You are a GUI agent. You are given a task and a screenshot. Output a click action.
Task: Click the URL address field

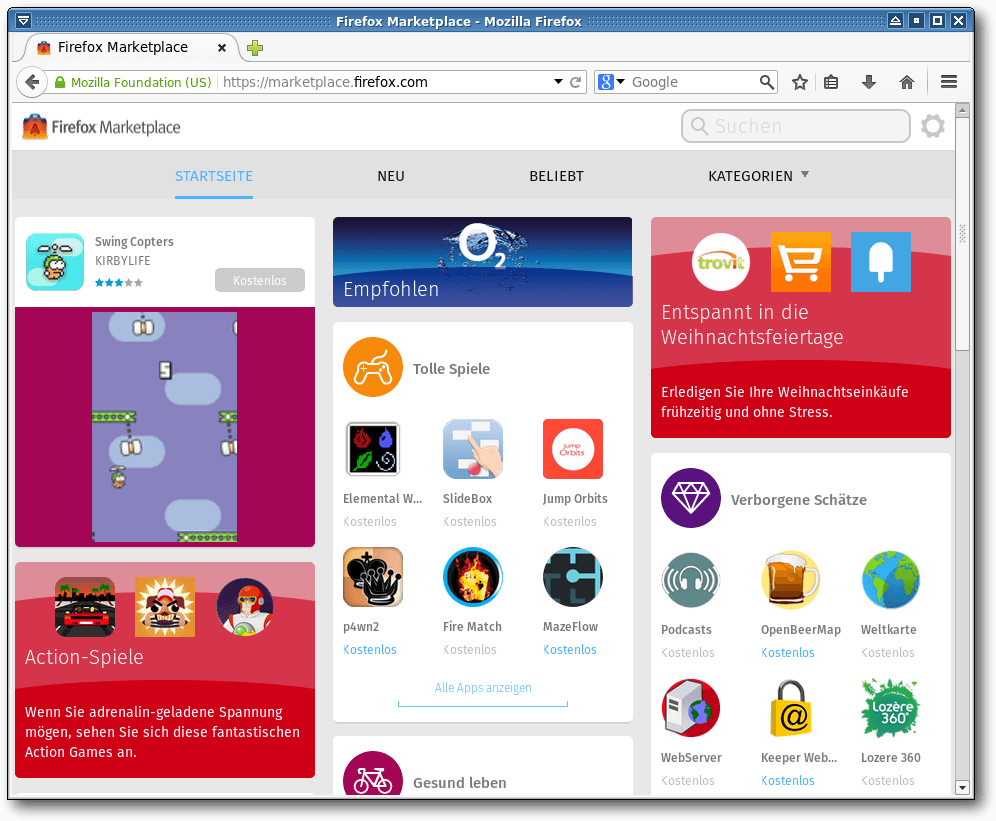pos(386,82)
